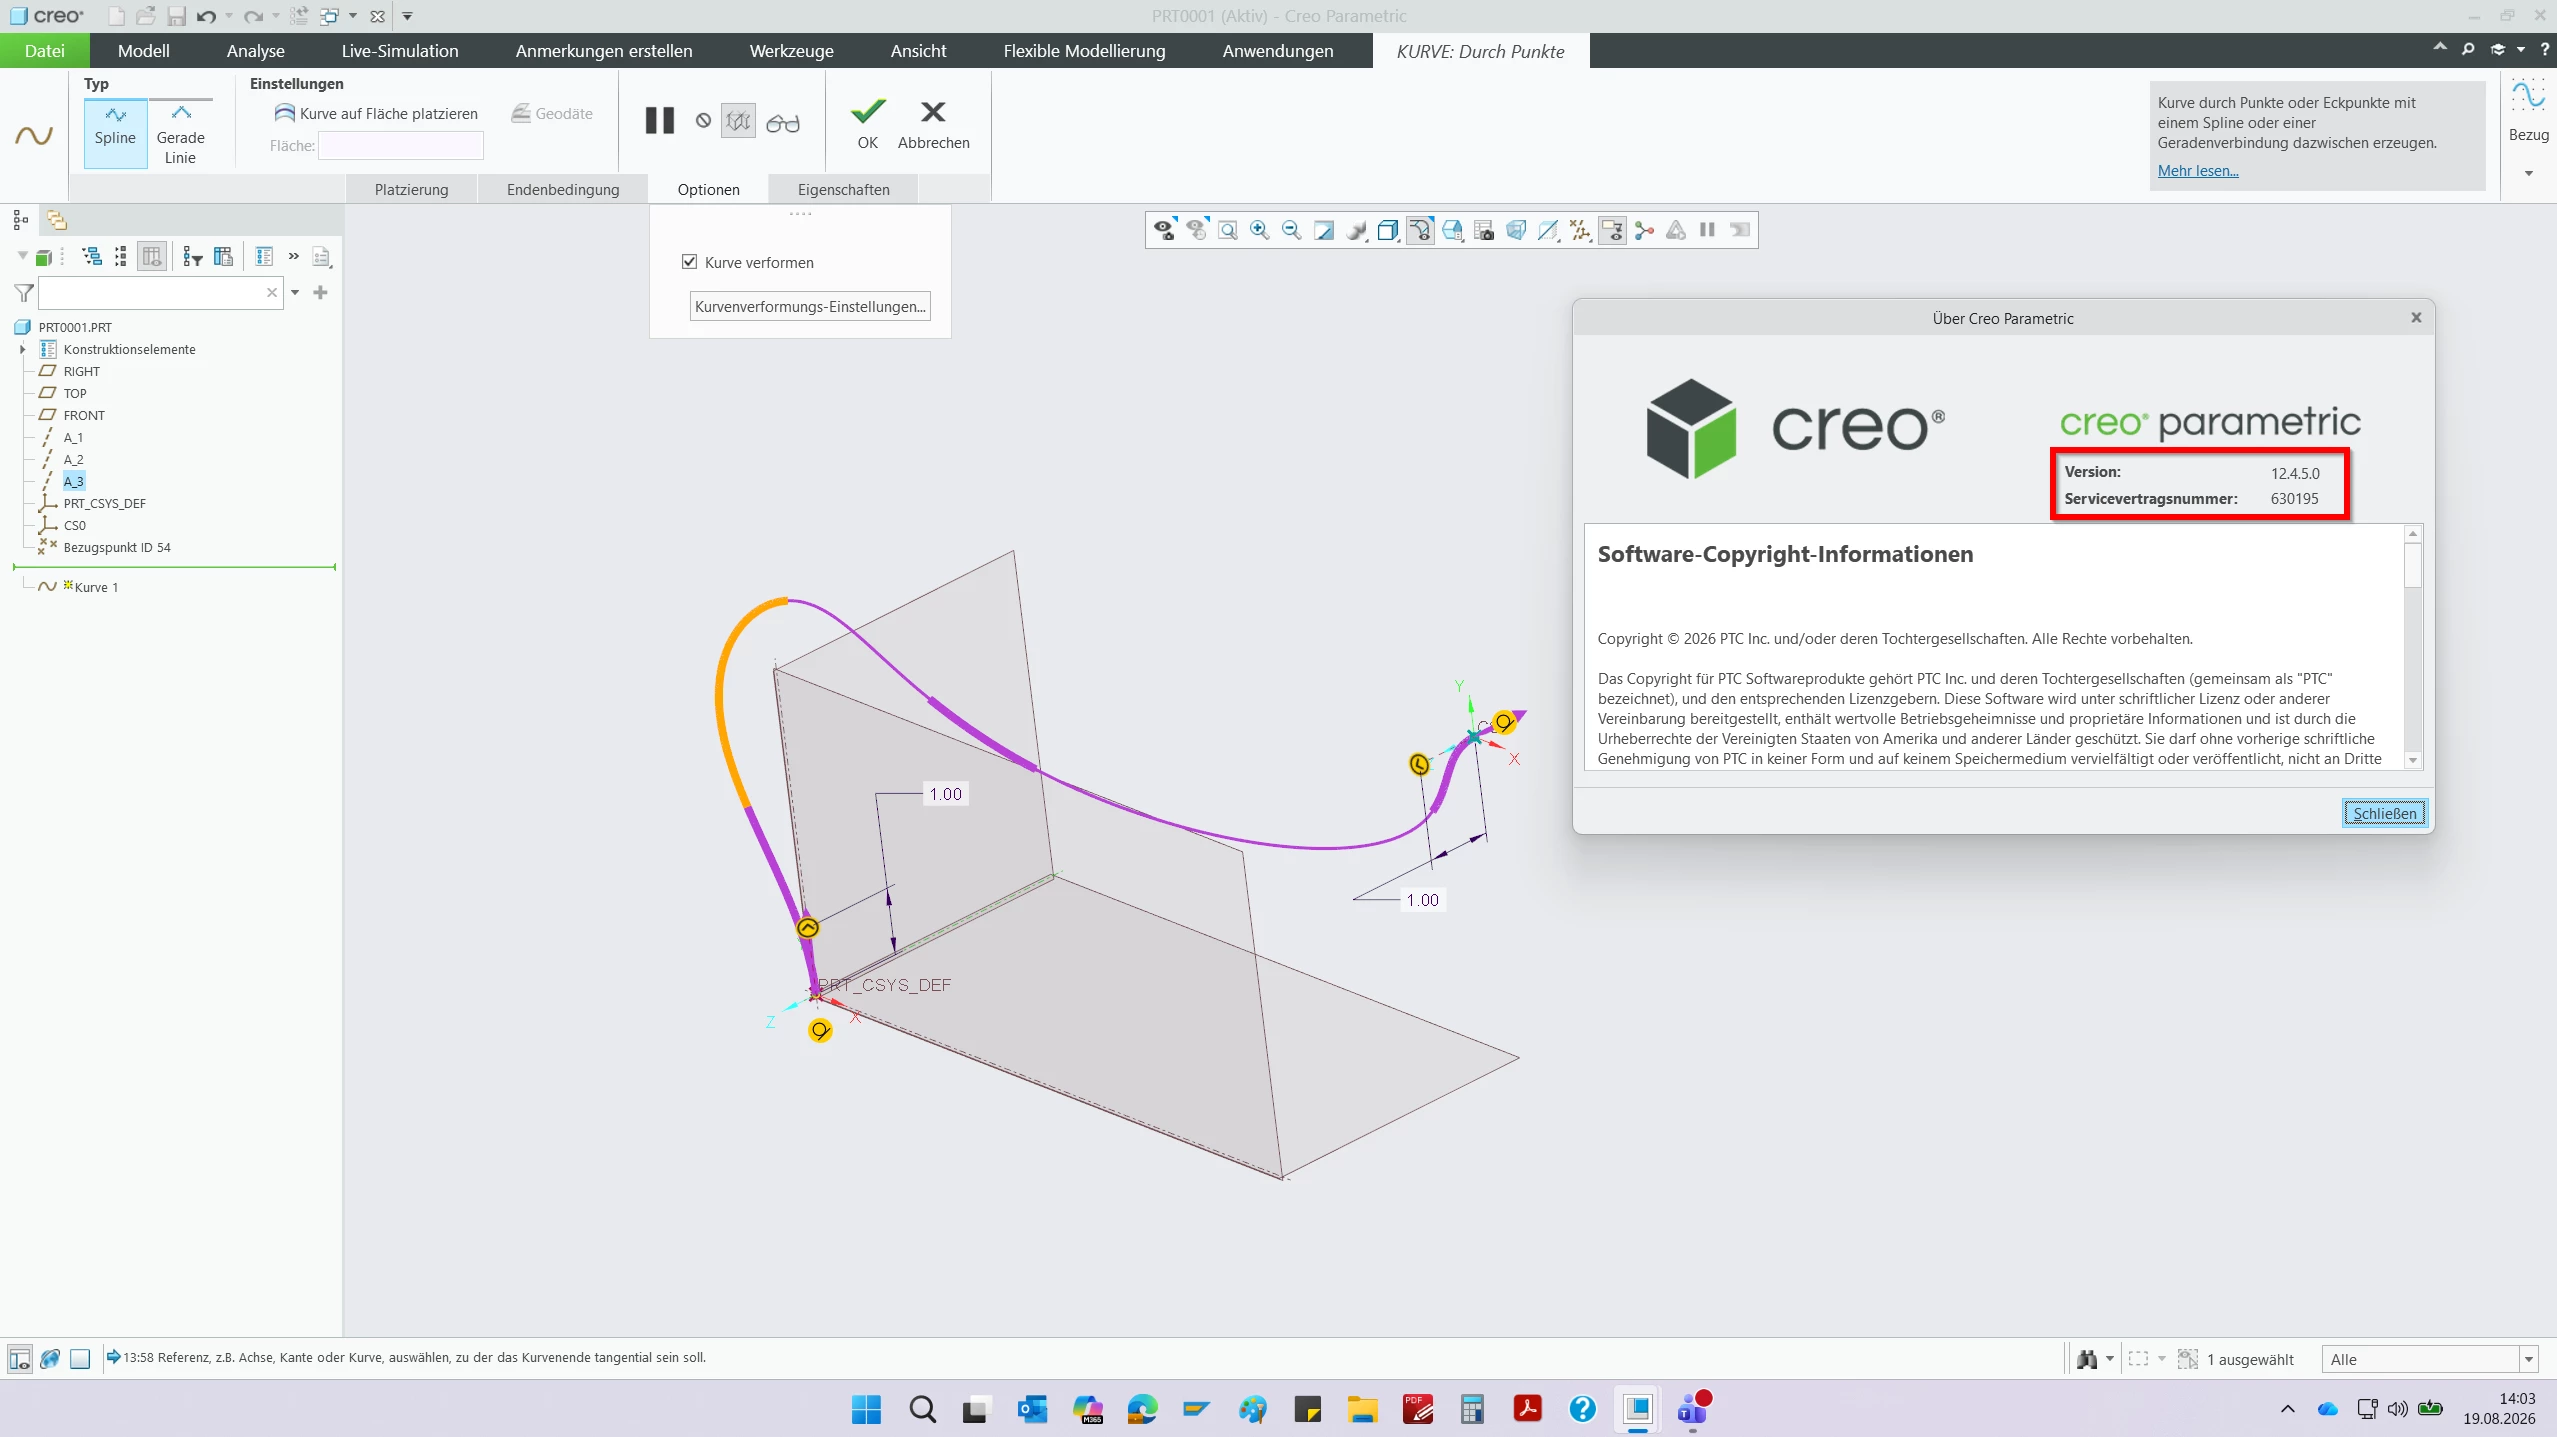Open Outlook from the taskbar
The height and width of the screenshot is (1437, 2557).
click(x=1032, y=1410)
